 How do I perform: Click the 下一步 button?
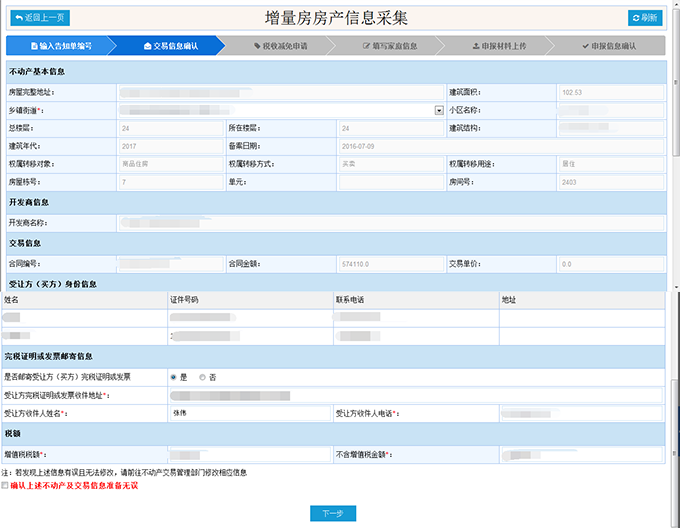333,513
